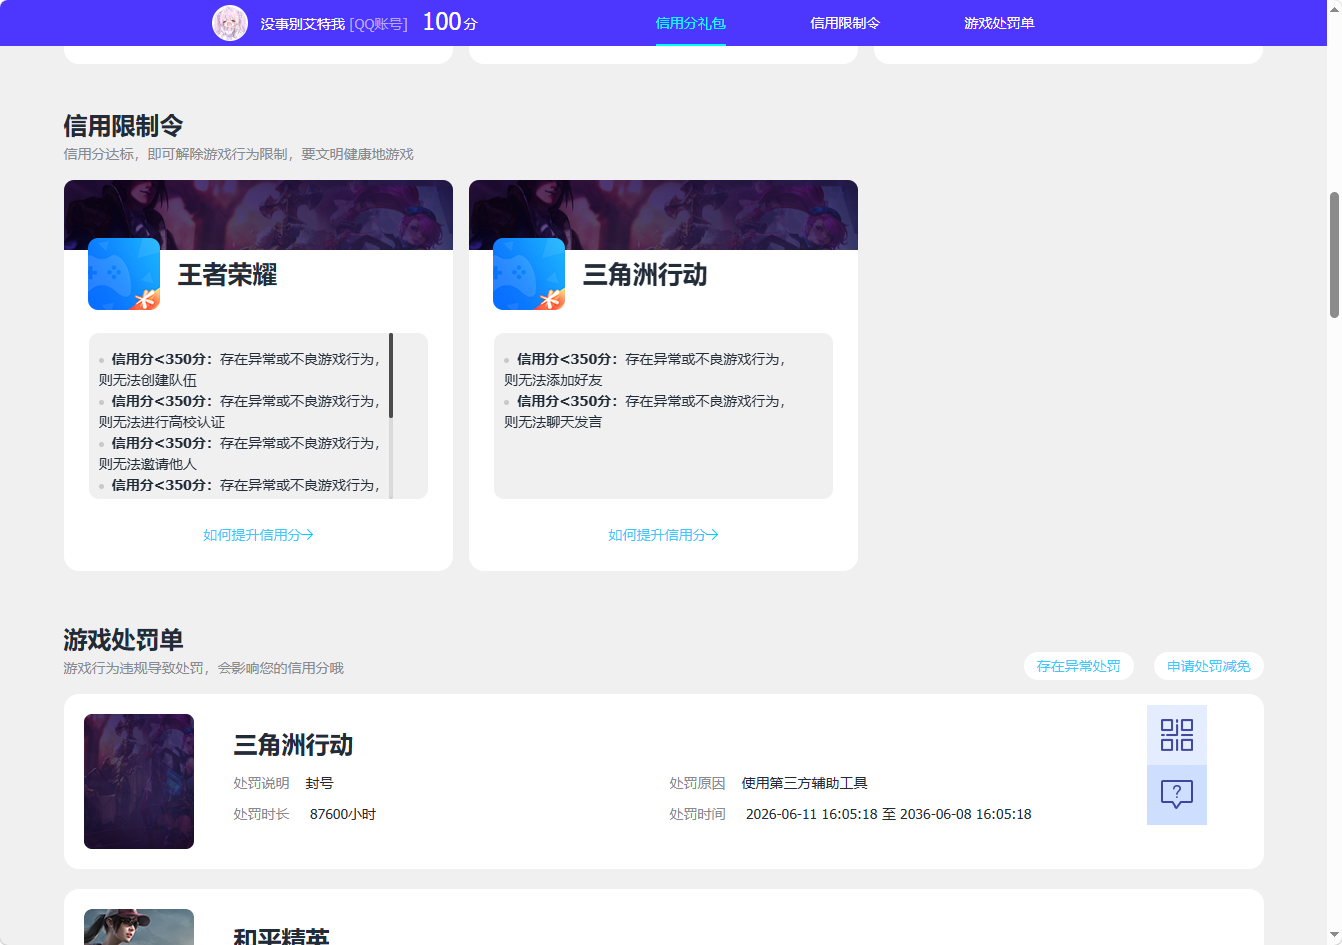Click the 则无法添加好友 restriction text
Screen dimensions: 1342x945
553,380
